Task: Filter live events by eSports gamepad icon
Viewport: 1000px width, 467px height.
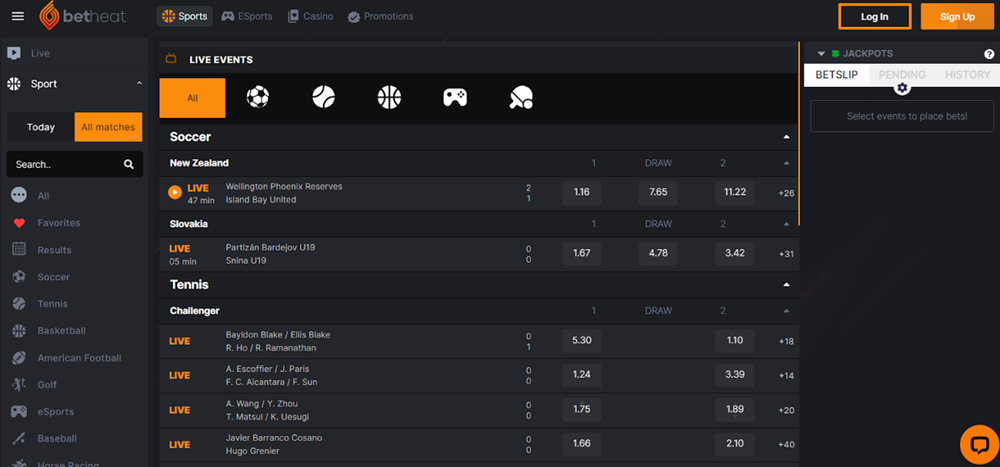Action: click(455, 97)
